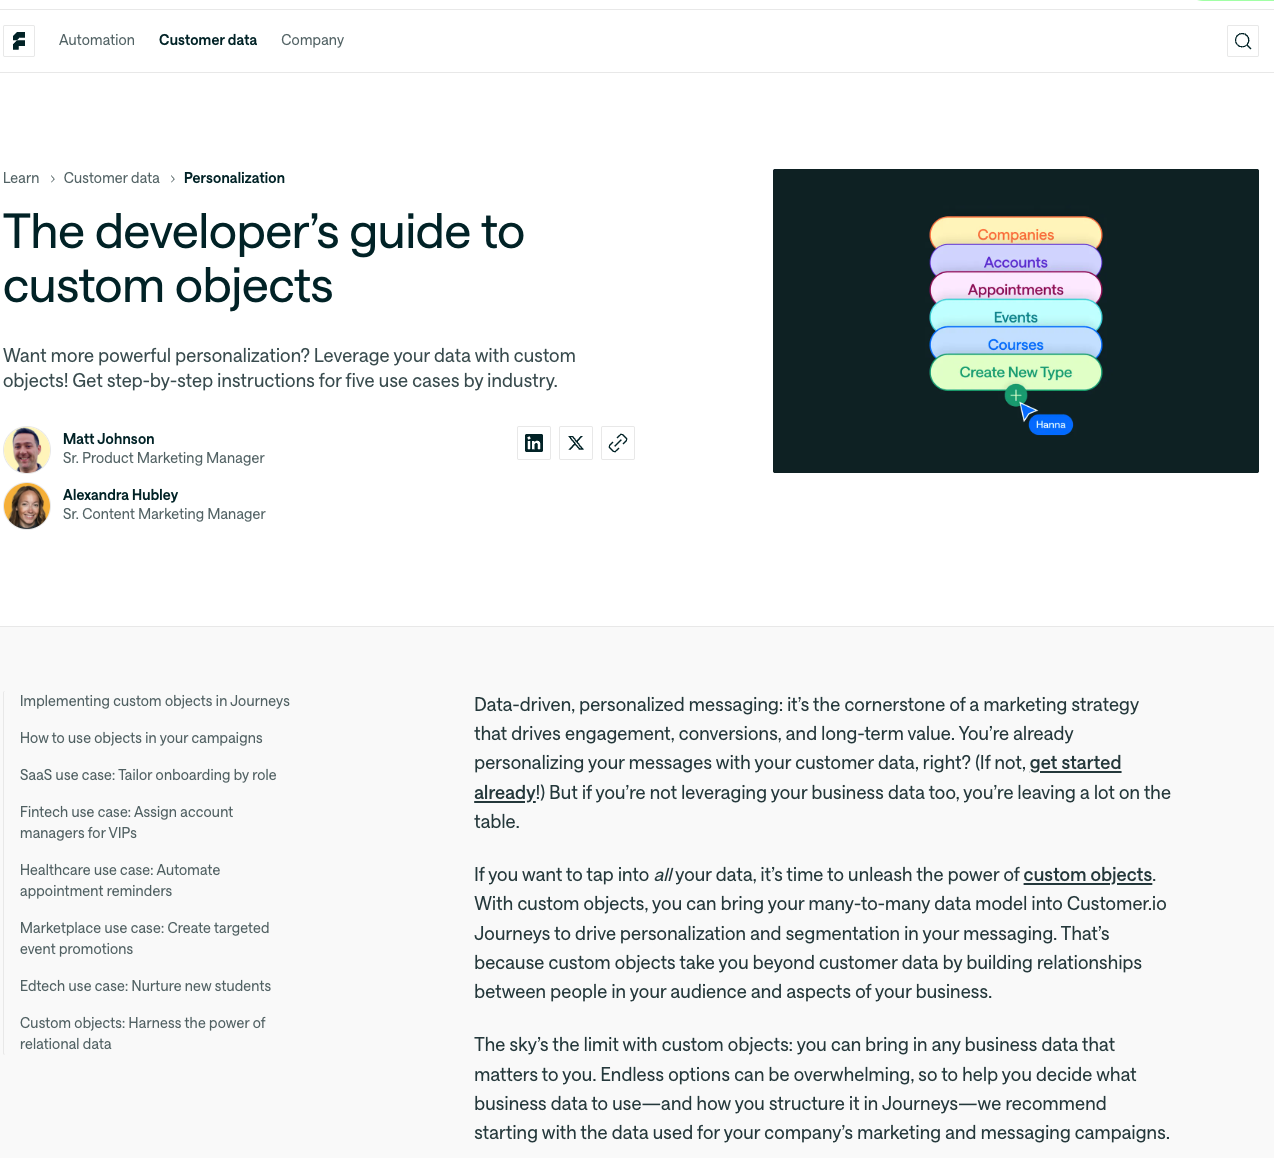The width and height of the screenshot is (1274, 1158).
Task: Click the article title heading
Action: pyautogui.click(x=264, y=259)
